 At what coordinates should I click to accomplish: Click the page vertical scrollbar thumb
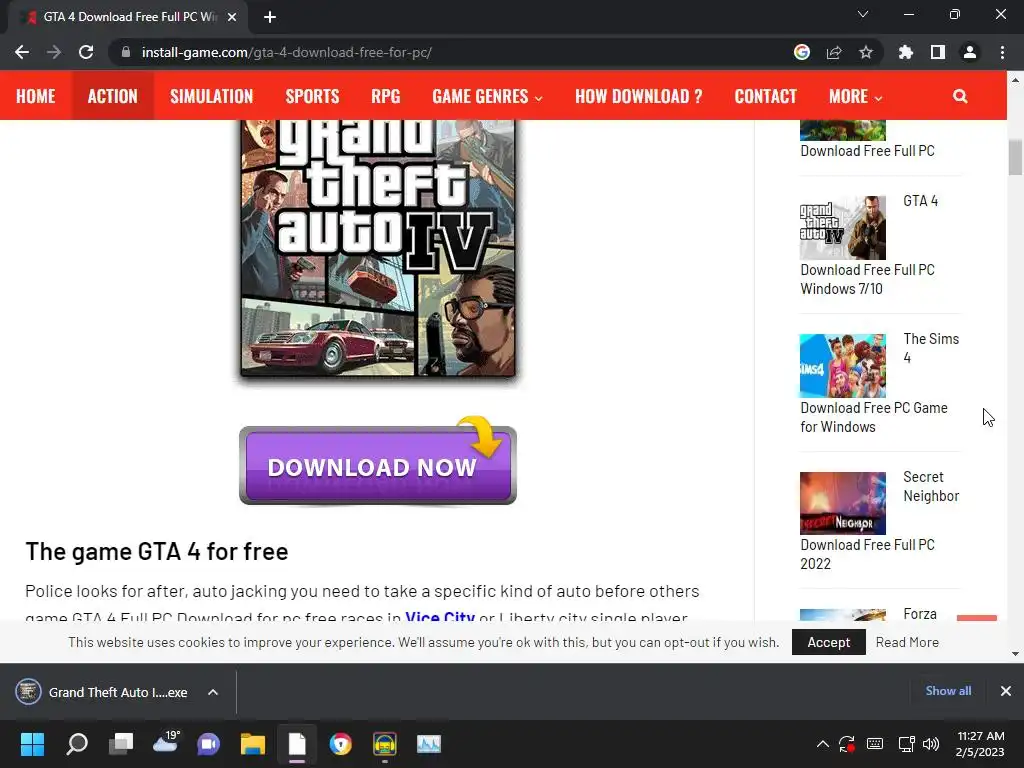click(x=1015, y=157)
